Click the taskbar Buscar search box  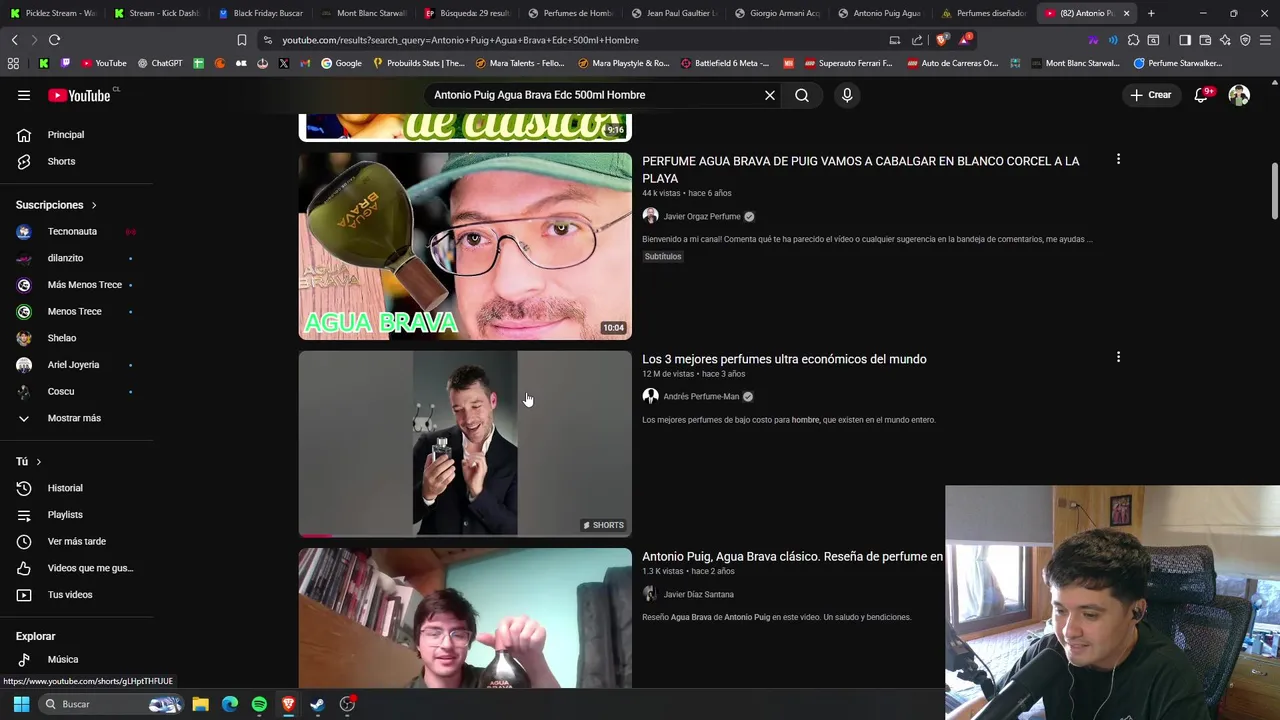point(113,704)
